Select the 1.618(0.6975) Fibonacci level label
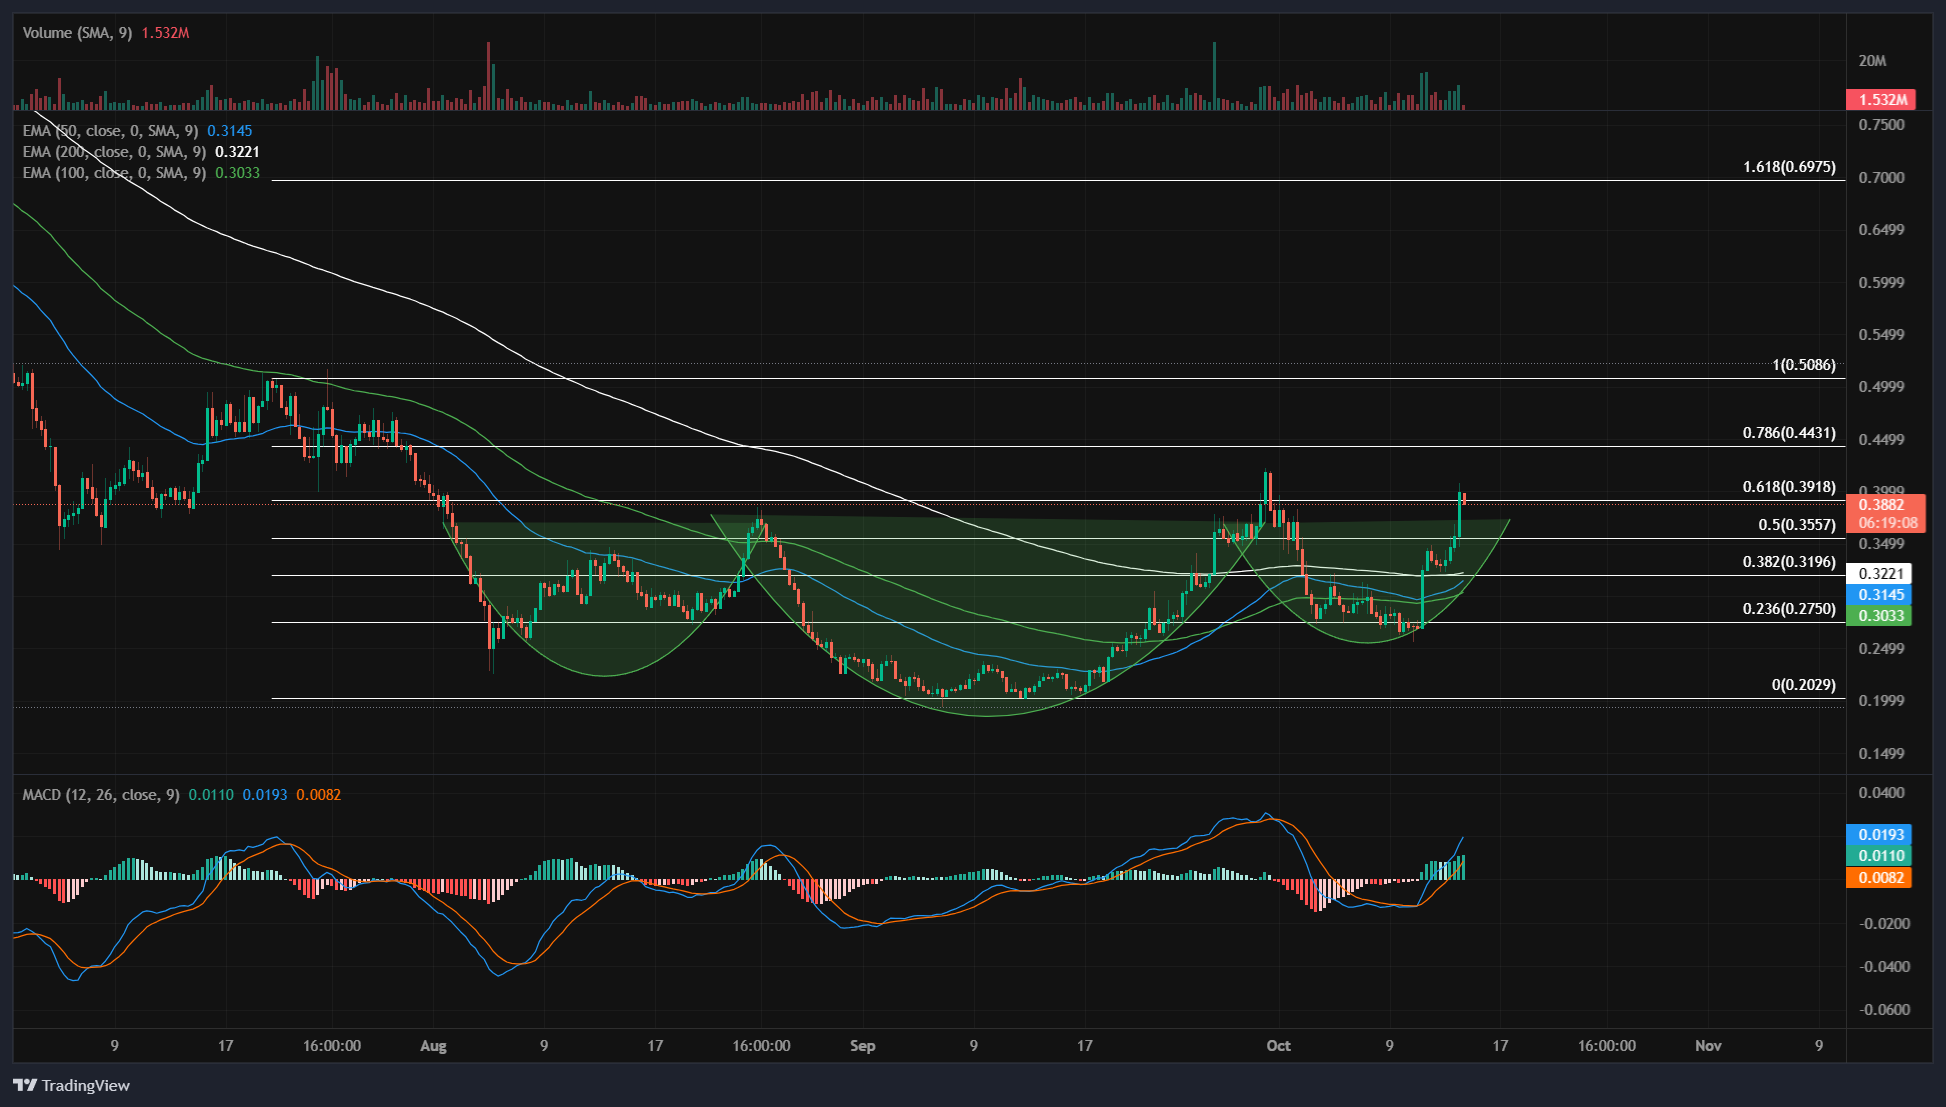The width and height of the screenshot is (1946, 1107). [x=1789, y=167]
